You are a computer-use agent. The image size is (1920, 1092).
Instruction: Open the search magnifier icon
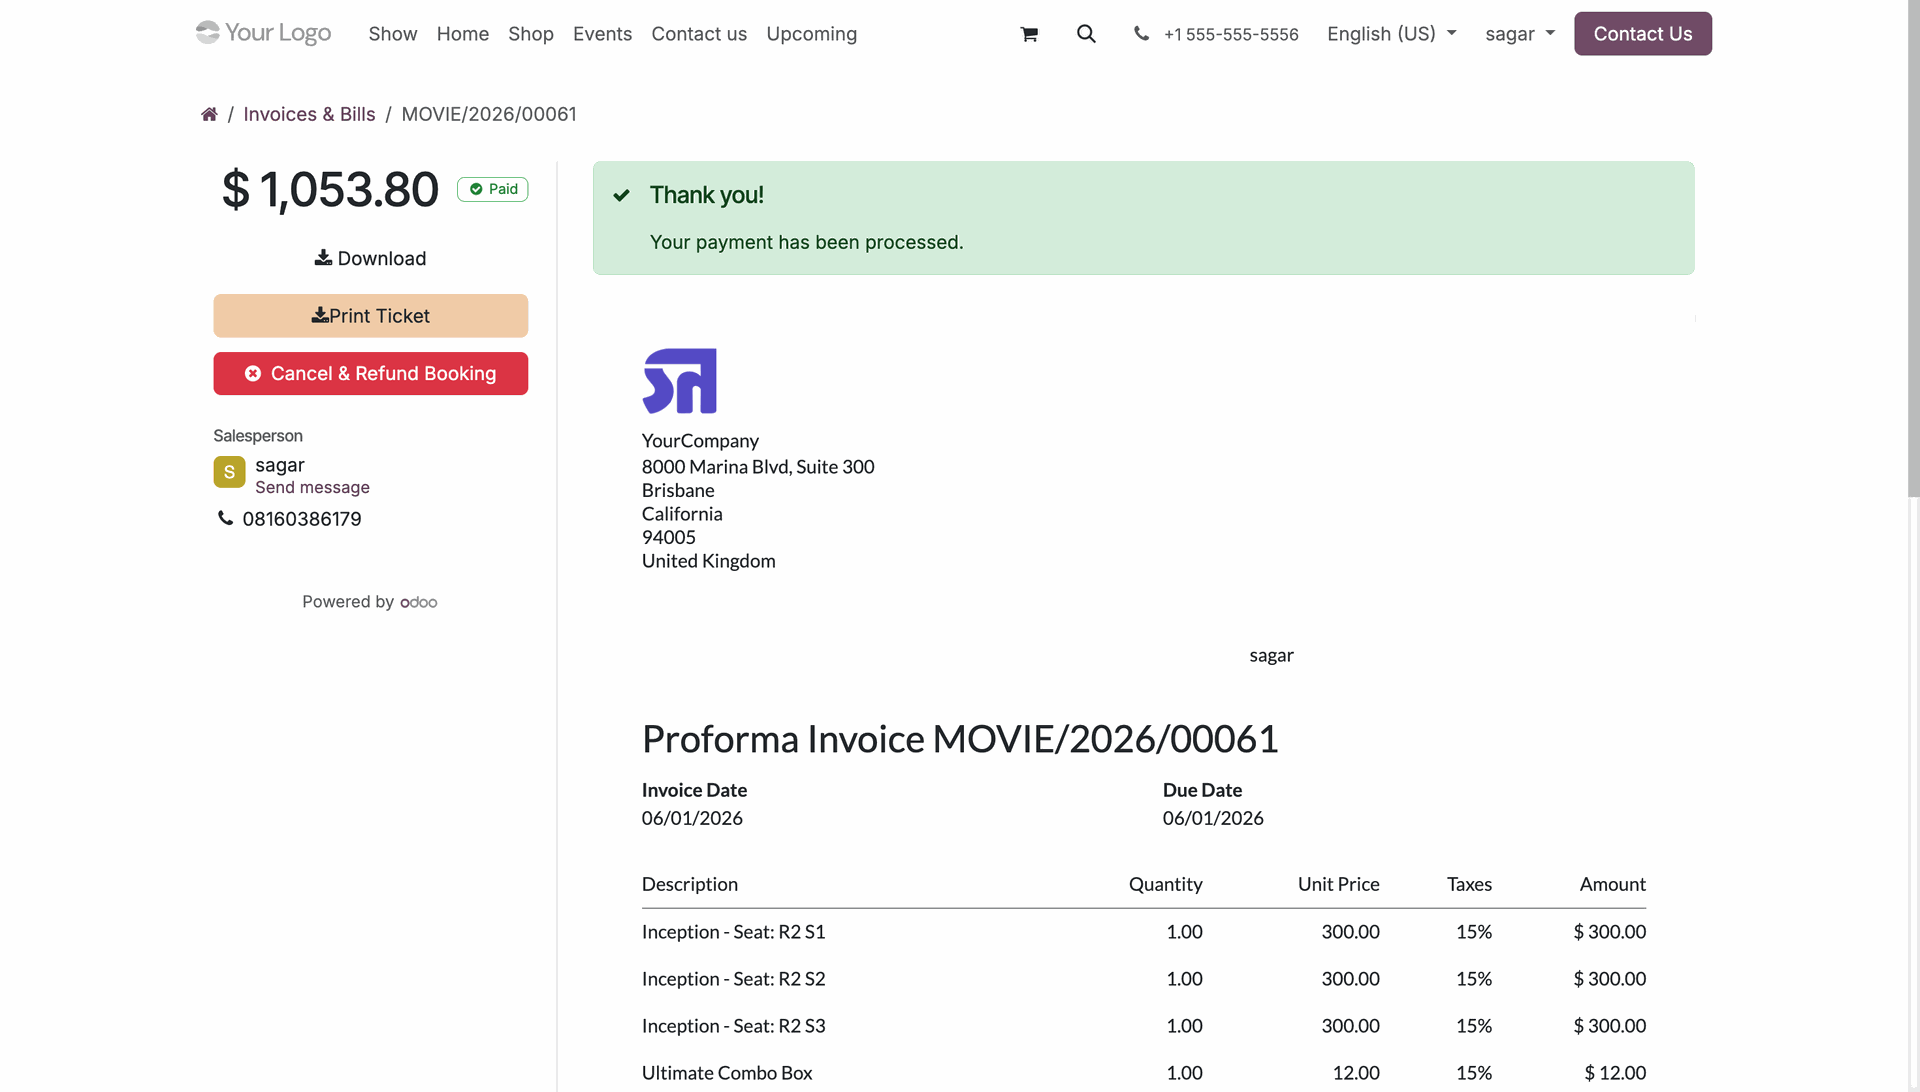point(1086,34)
